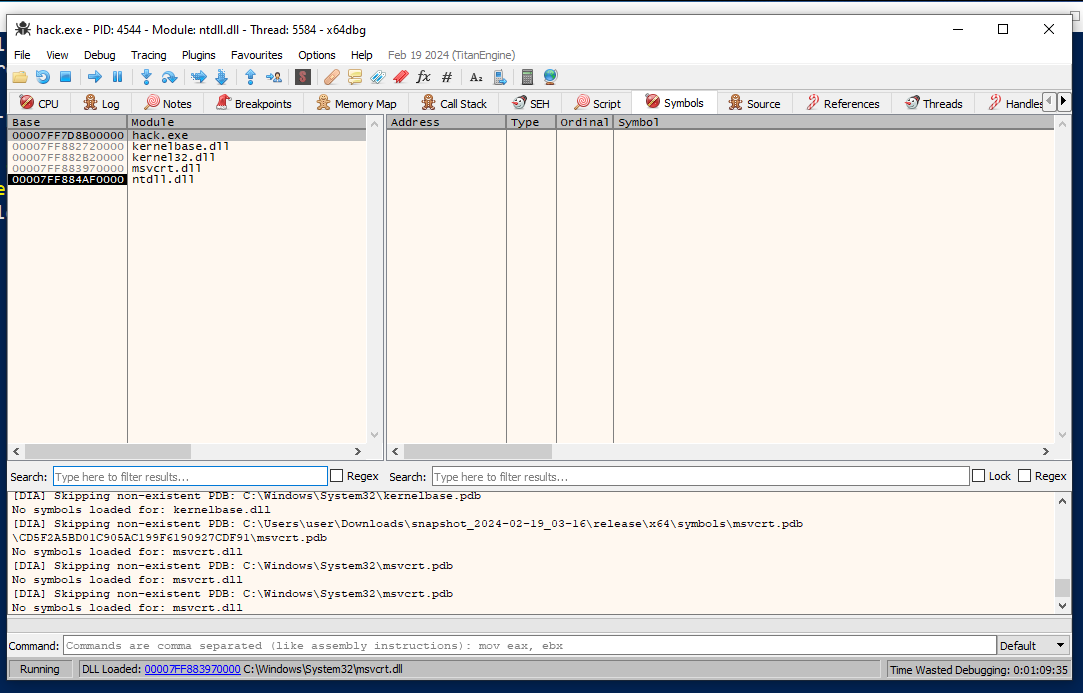This screenshot has height=693, width=1083.
Task: Open the Patches bandage icon
Action: [x=332, y=77]
